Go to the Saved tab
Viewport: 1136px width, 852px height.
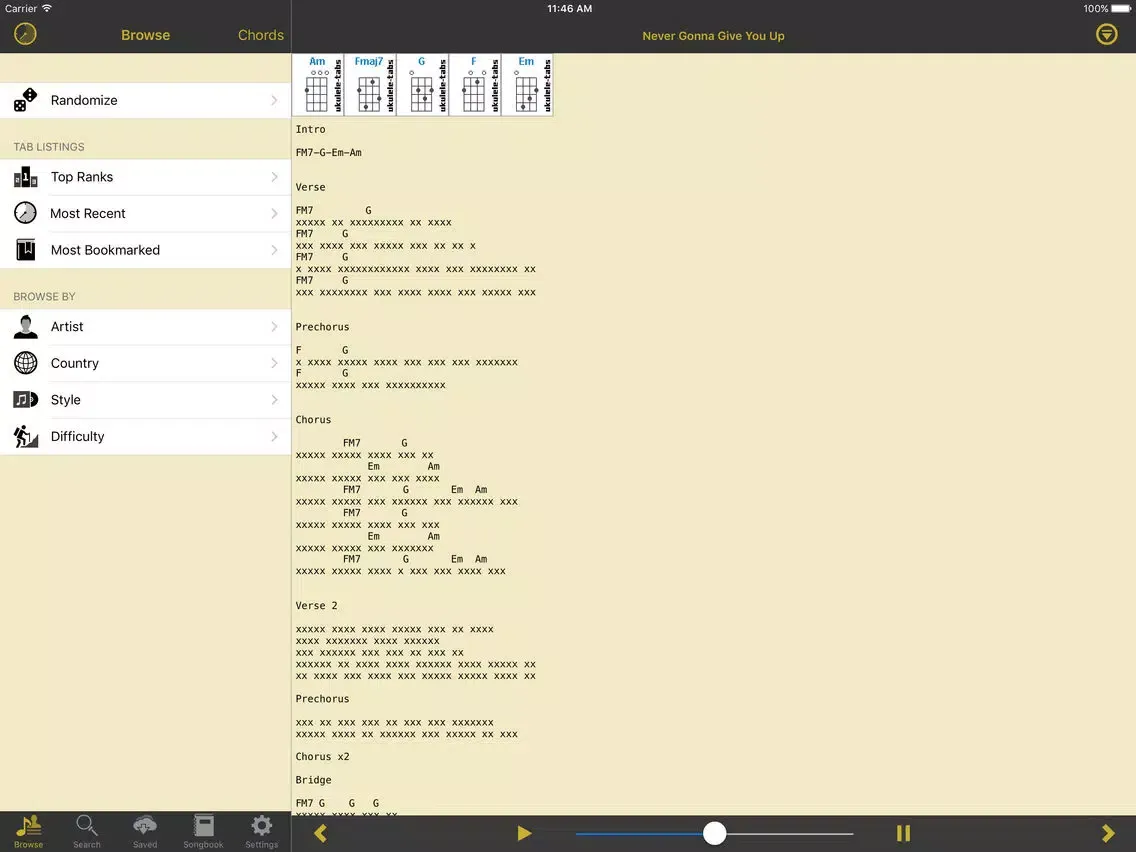pos(145,831)
